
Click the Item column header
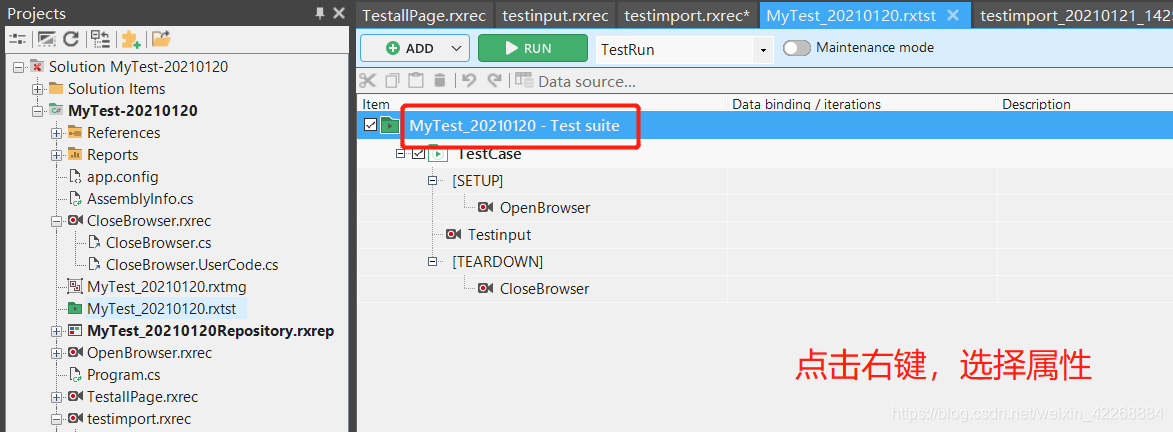tap(542, 104)
